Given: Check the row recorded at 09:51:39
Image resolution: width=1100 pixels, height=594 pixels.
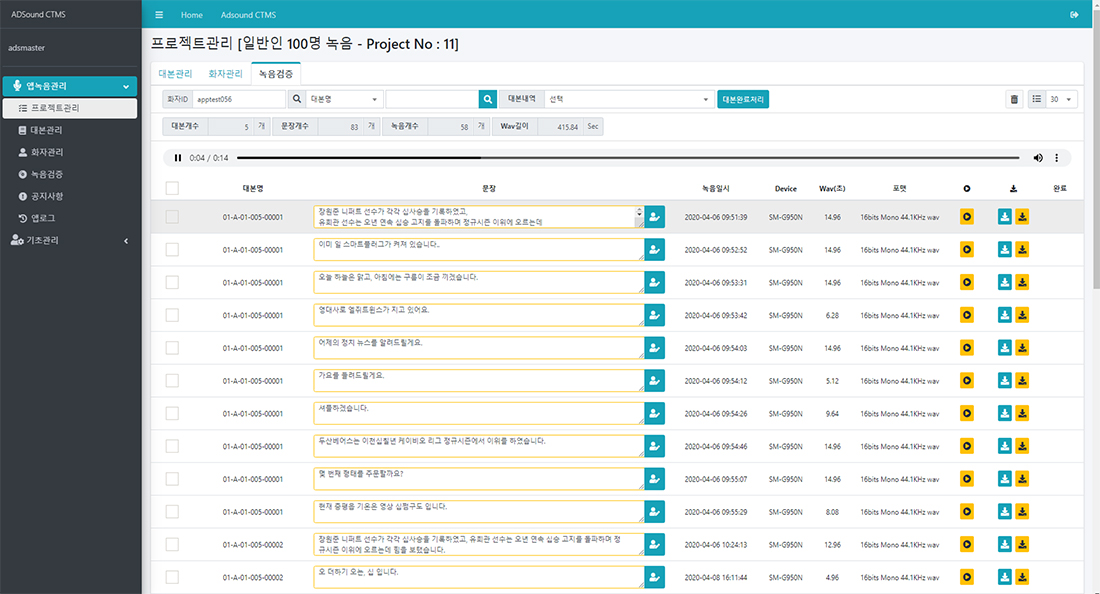Looking at the screenshot, I should click(x=172, y=217).
